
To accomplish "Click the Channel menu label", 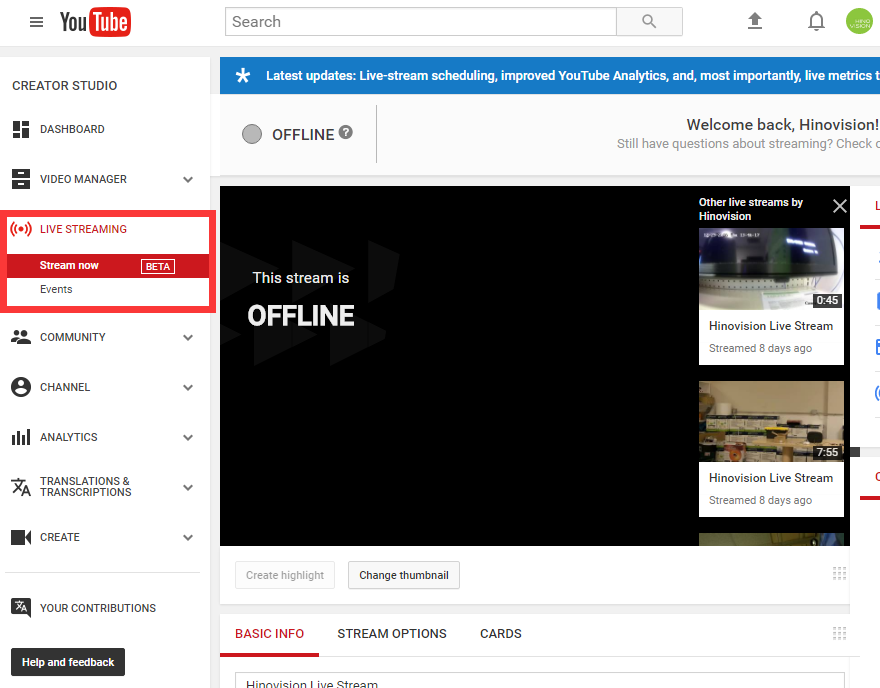I will (x=65, y=387).
